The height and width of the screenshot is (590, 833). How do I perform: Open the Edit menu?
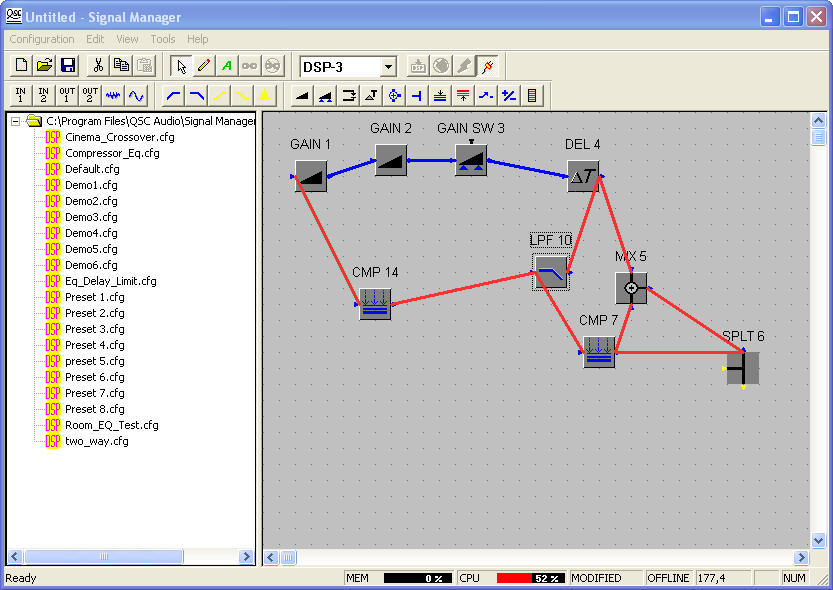point(95,39)
